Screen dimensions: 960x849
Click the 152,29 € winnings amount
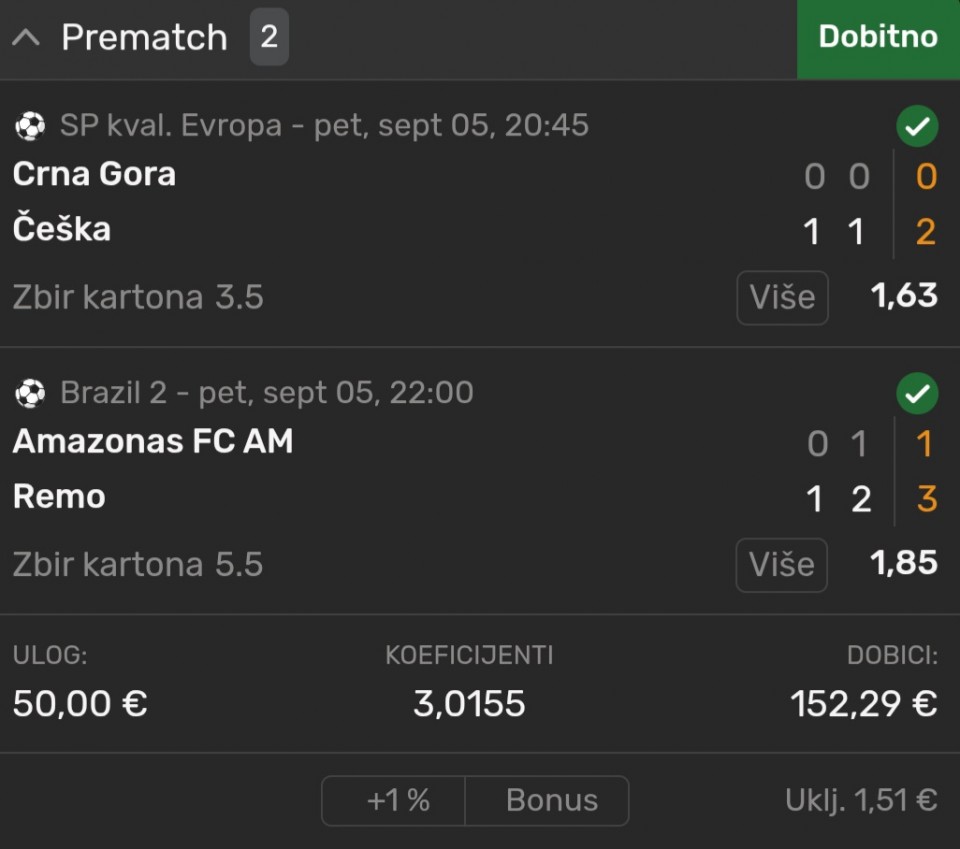(864, 703)
